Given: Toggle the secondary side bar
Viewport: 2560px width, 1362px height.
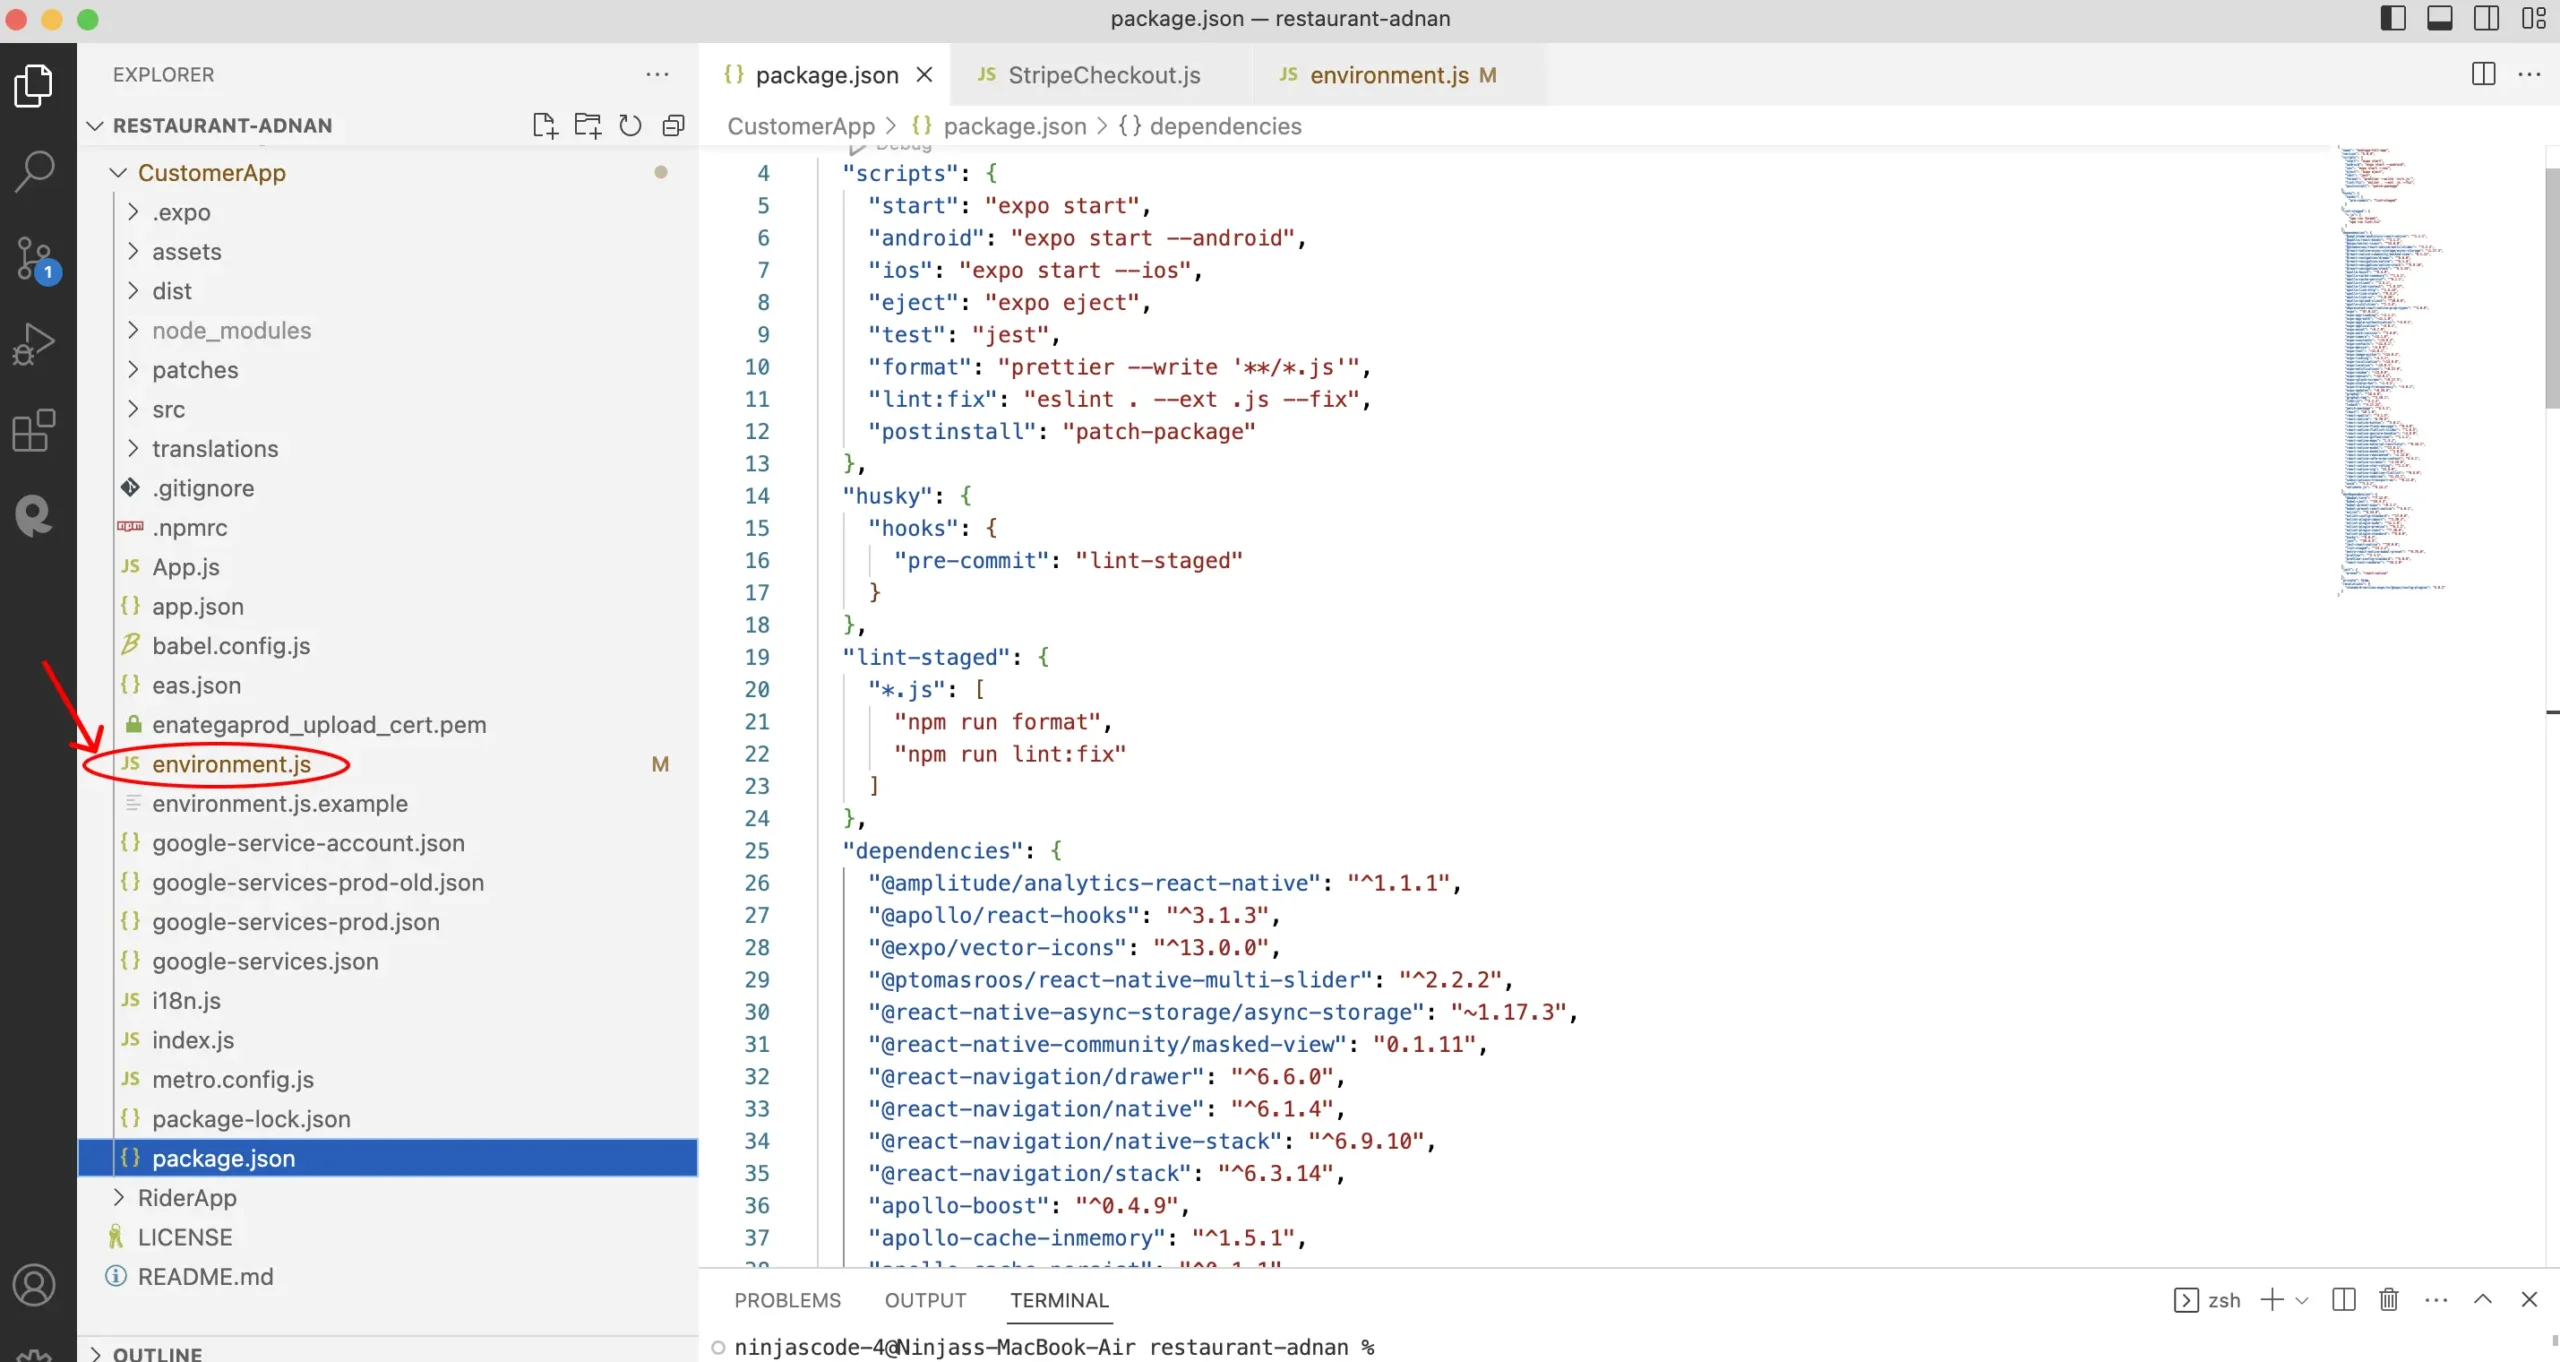Looking at the screenshot, I should tap(2486, 18).
